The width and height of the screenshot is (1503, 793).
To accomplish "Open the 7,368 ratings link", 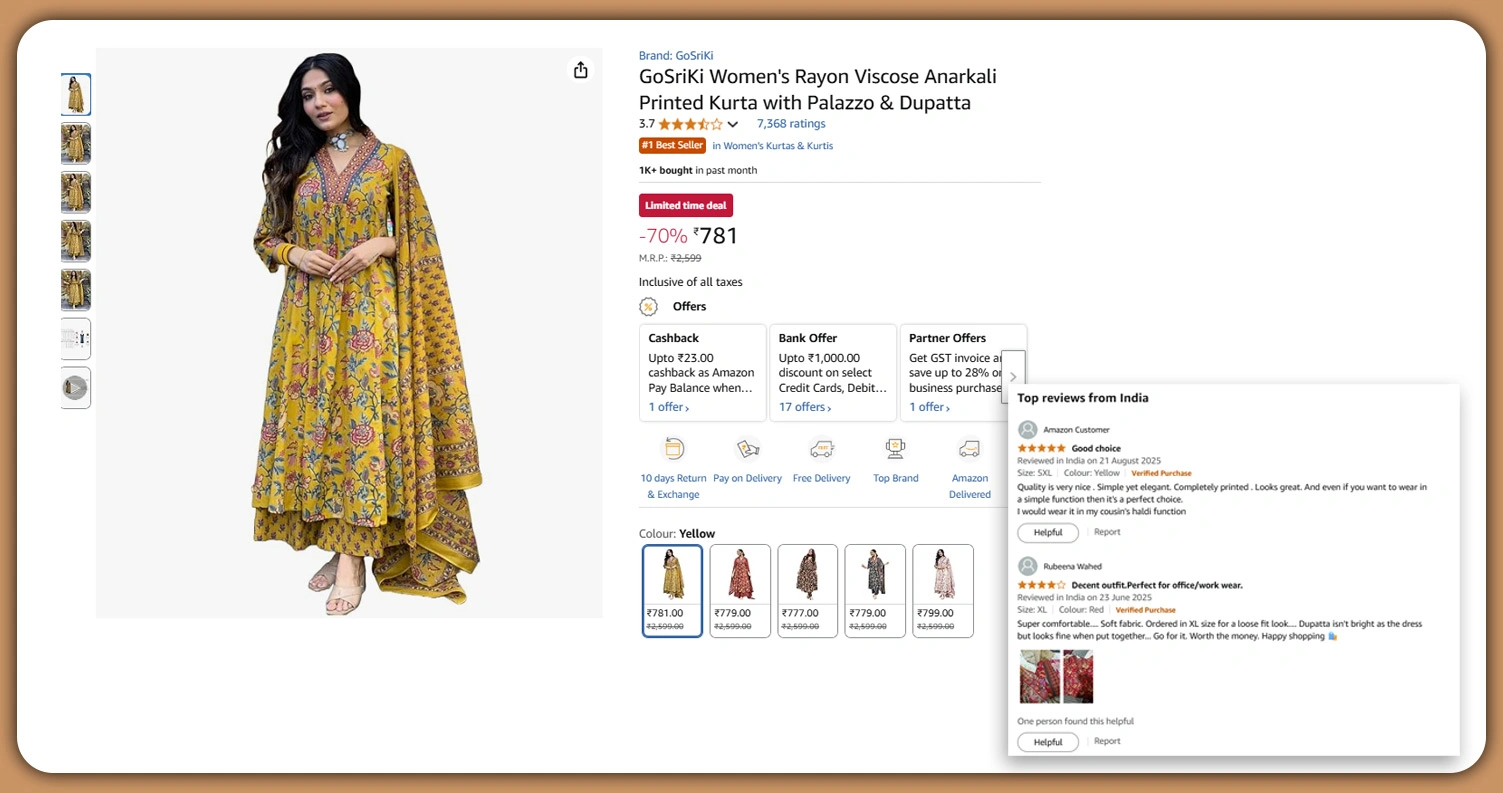I will [x=791, y=124].
